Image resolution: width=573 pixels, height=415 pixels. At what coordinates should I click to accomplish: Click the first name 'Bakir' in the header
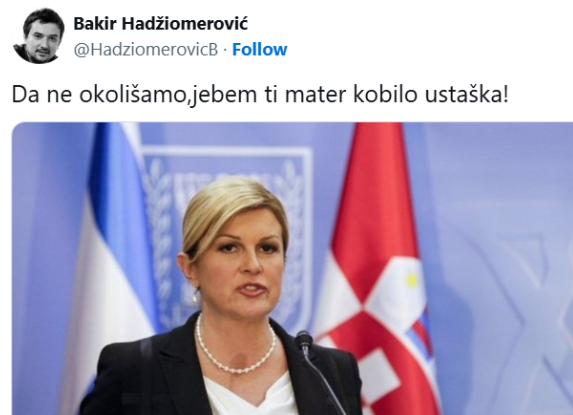pos(95,24)
